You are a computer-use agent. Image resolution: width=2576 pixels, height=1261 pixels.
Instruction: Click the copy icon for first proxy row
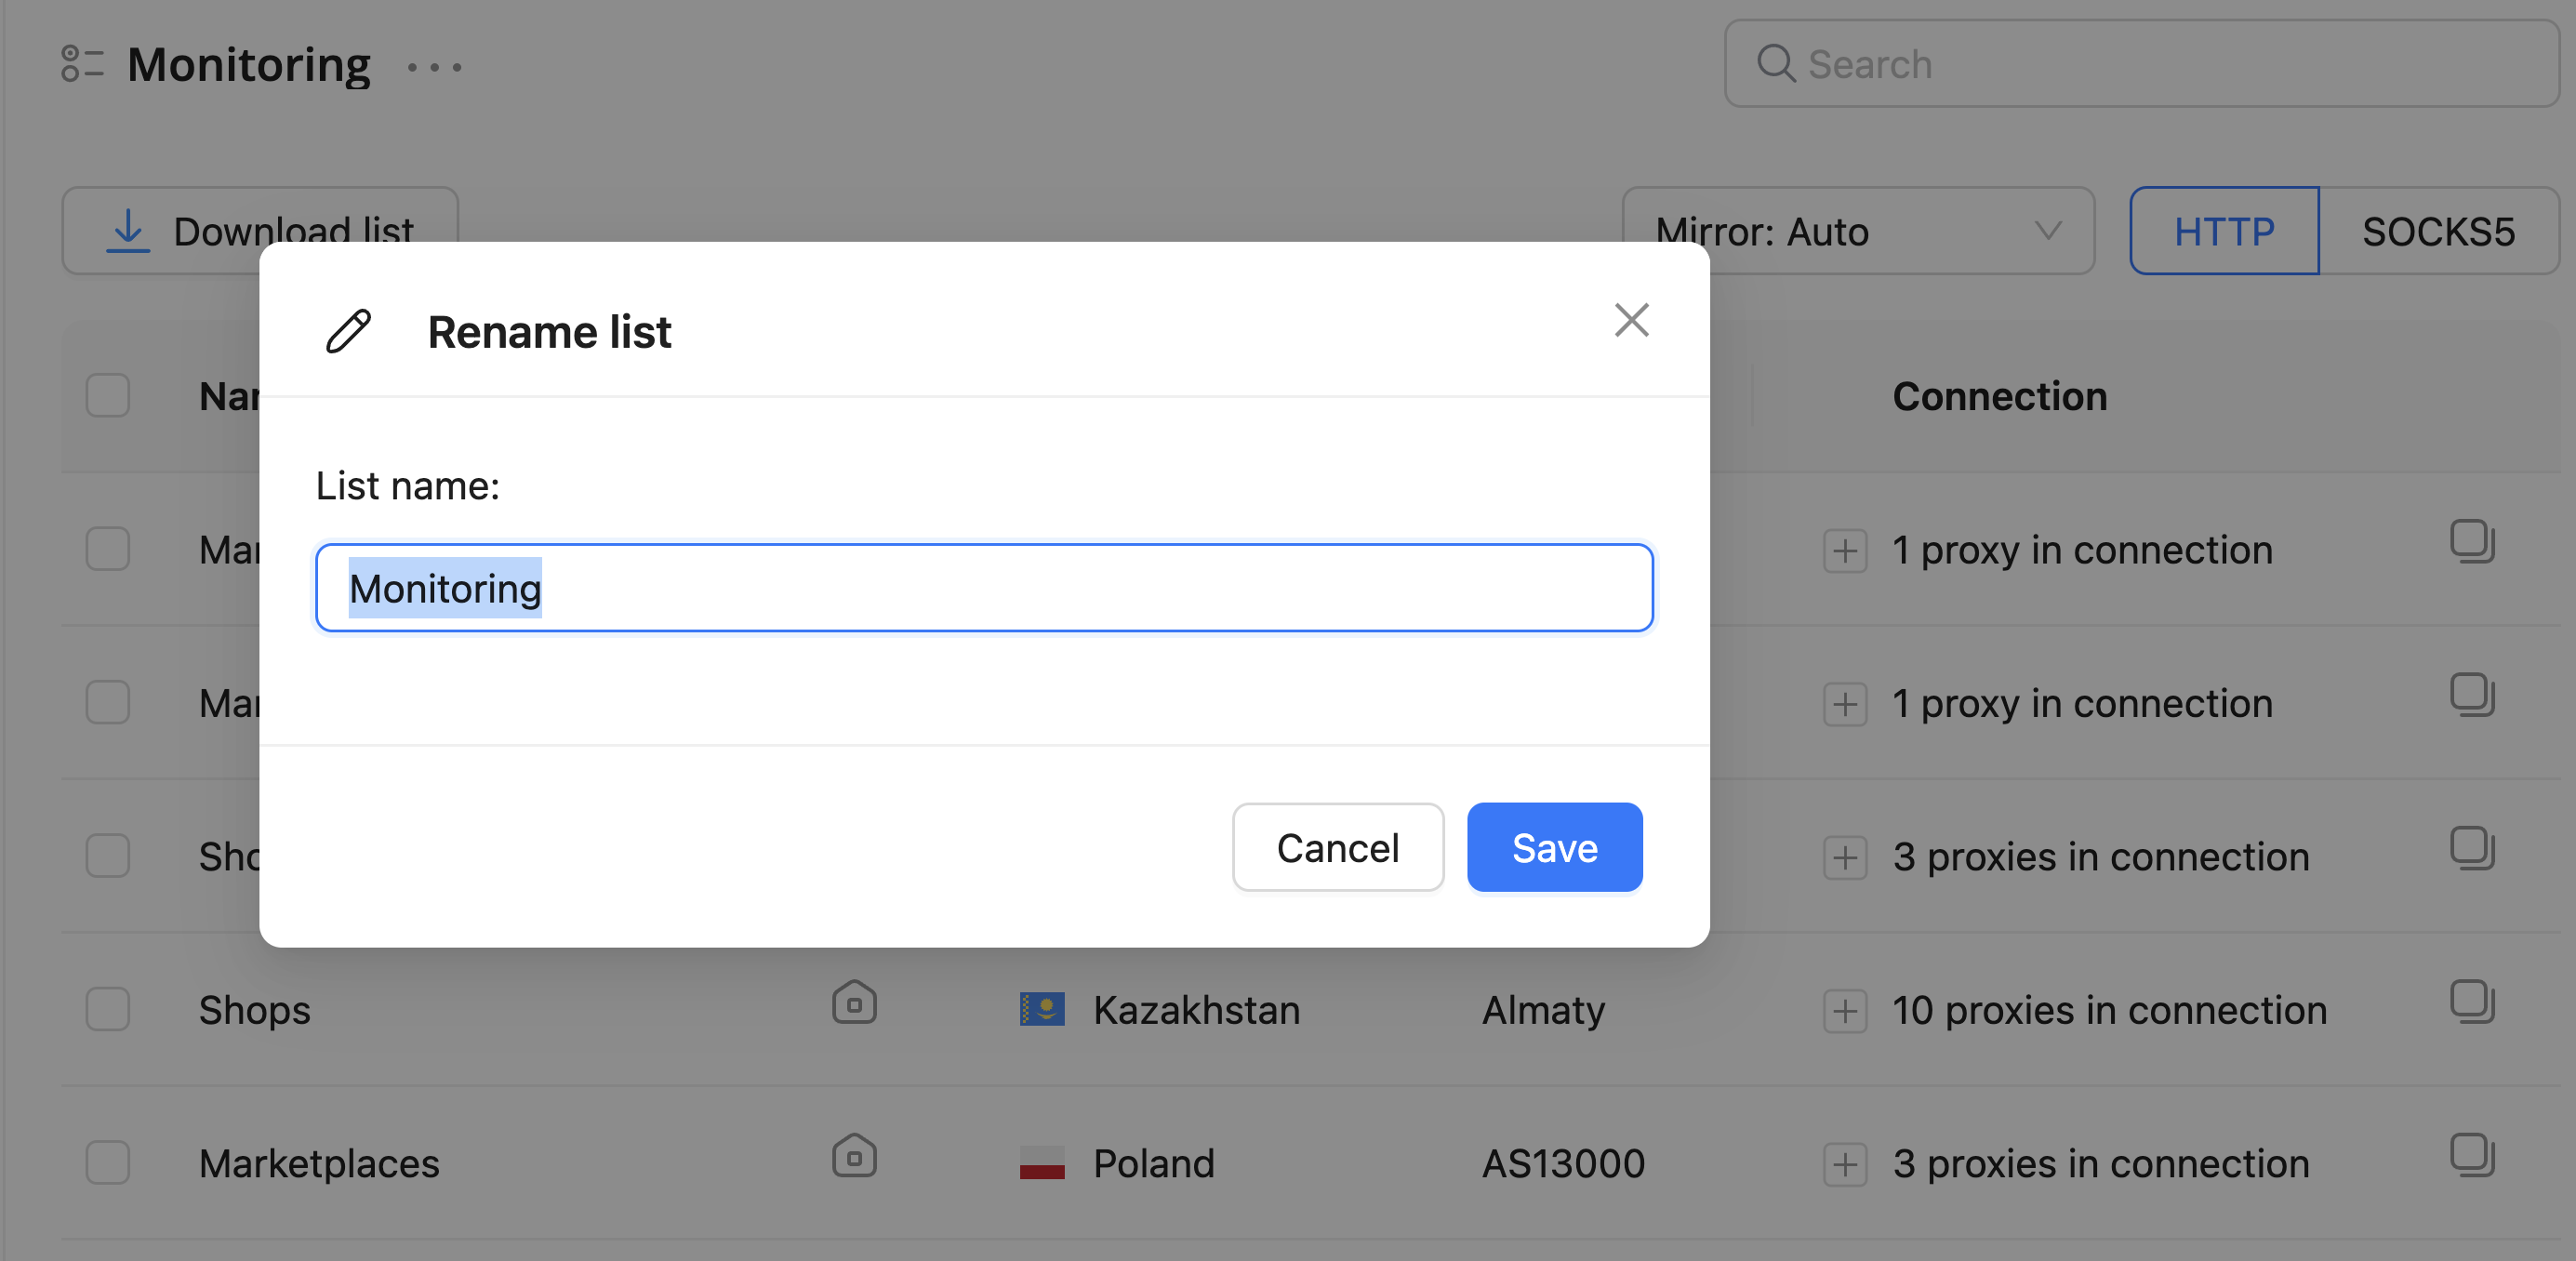[x=2471, y=541]
